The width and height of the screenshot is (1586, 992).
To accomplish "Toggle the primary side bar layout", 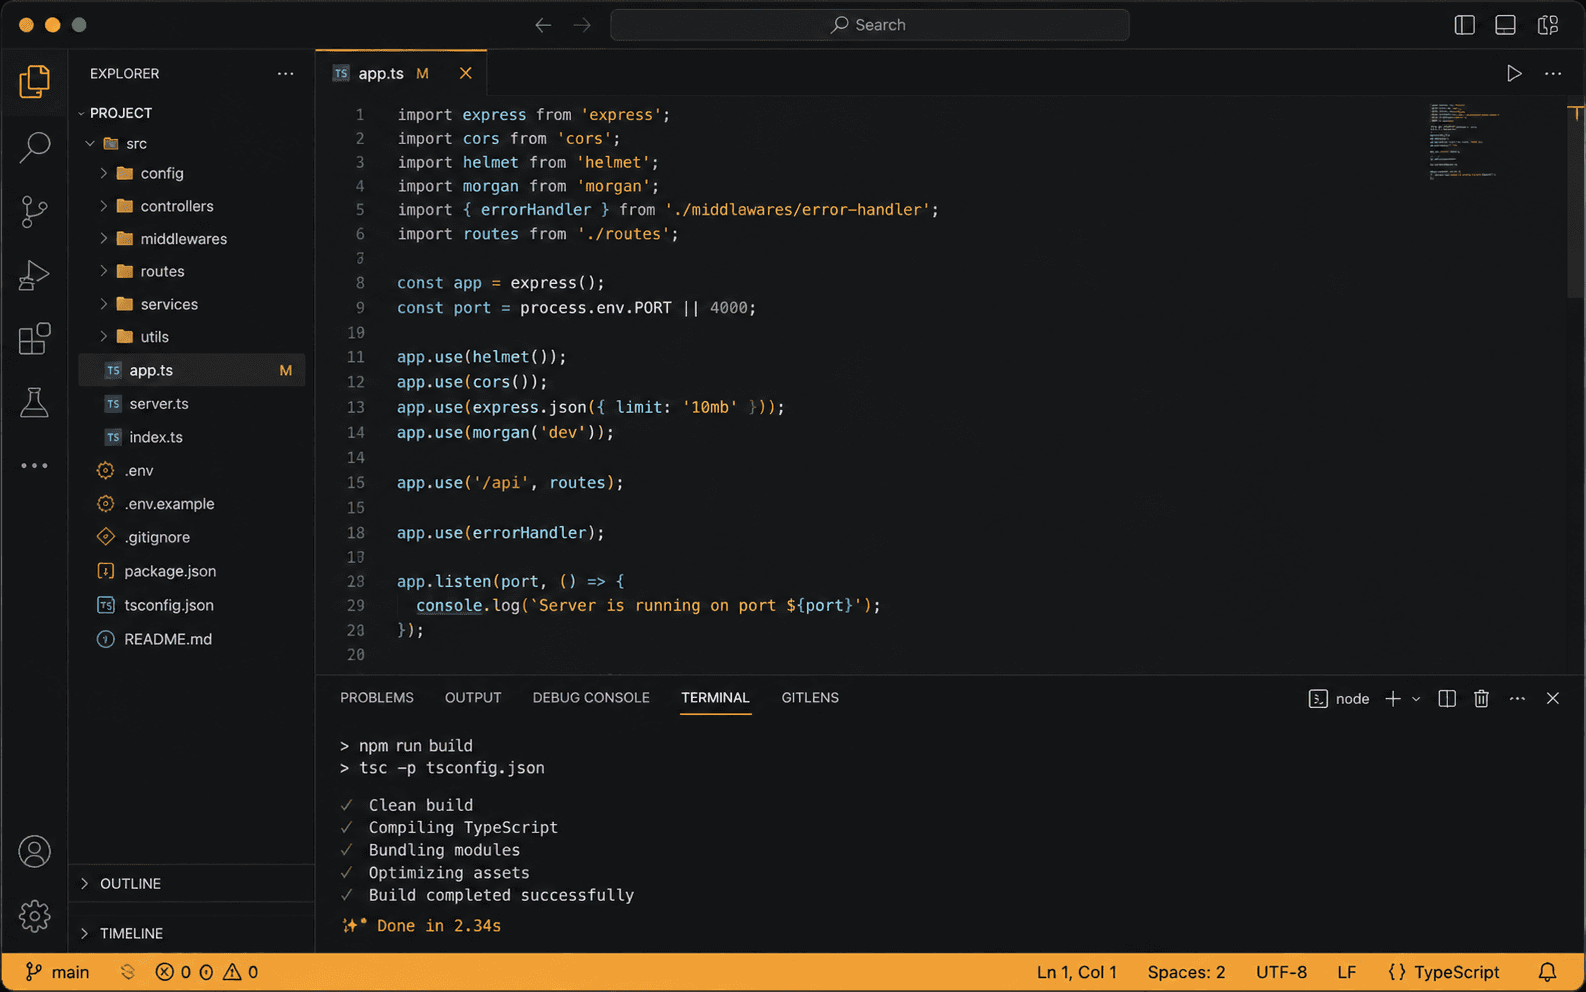I will pos(1464,25).
